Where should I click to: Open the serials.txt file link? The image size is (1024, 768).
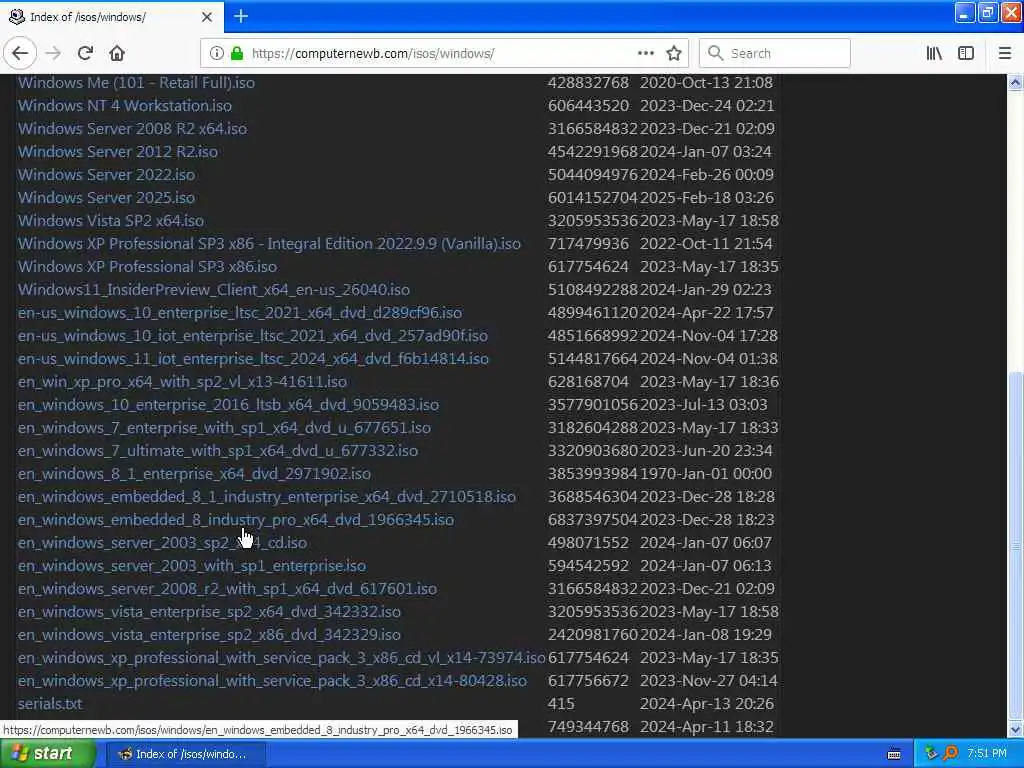click(50, 704)
